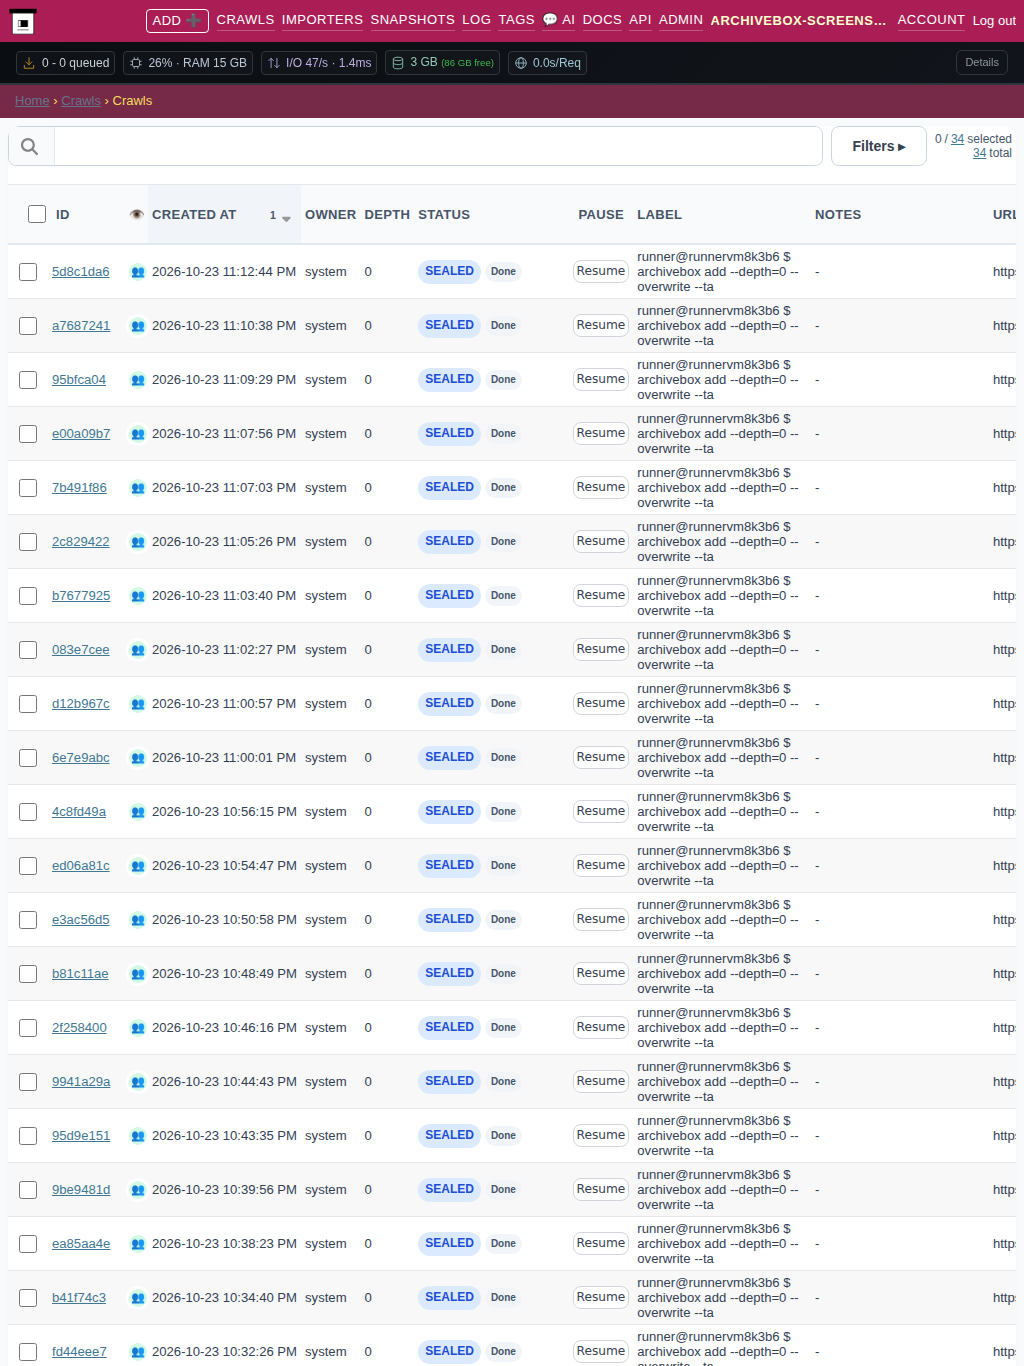Click the I/O arrows icon in the status bar
Viewport: 1024px width, 1366px height.
pos(274,63)
